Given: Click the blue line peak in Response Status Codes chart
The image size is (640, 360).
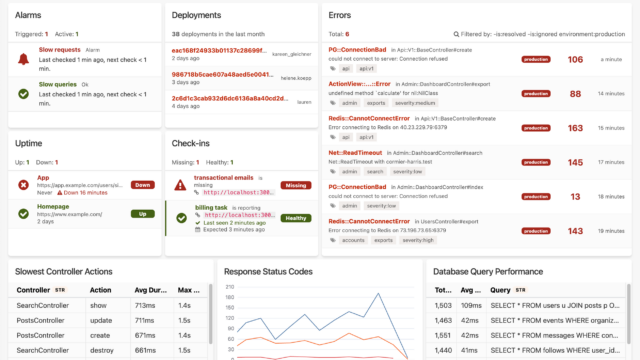Looking at the screenshot, I should click(x=378, y=293).
